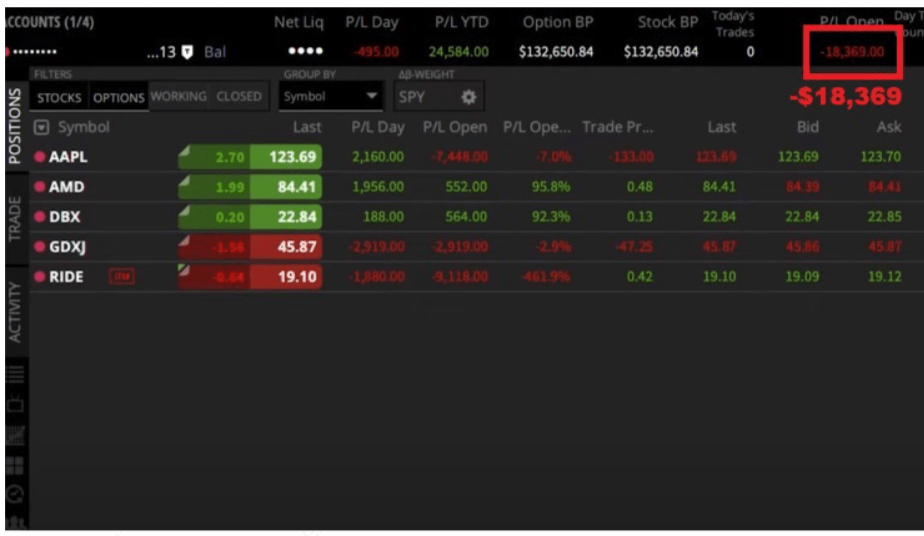Click DBX P/L Day value 188.00
The height and width of the screenshot is (536, 924).
[384, 217]
